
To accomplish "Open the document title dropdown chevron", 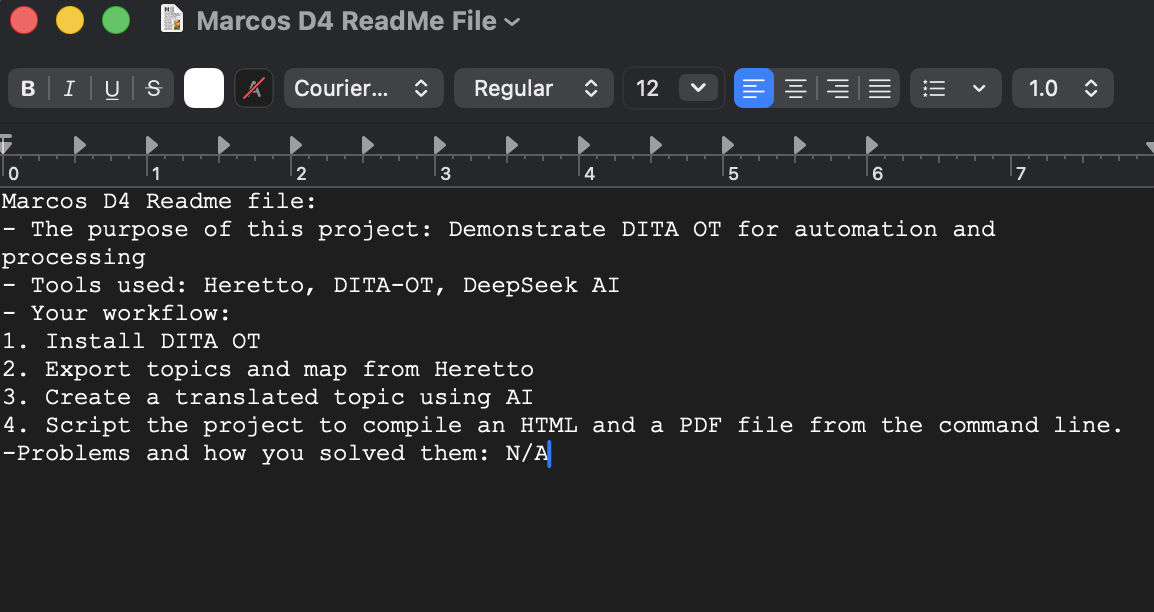I will click(513, 22).
